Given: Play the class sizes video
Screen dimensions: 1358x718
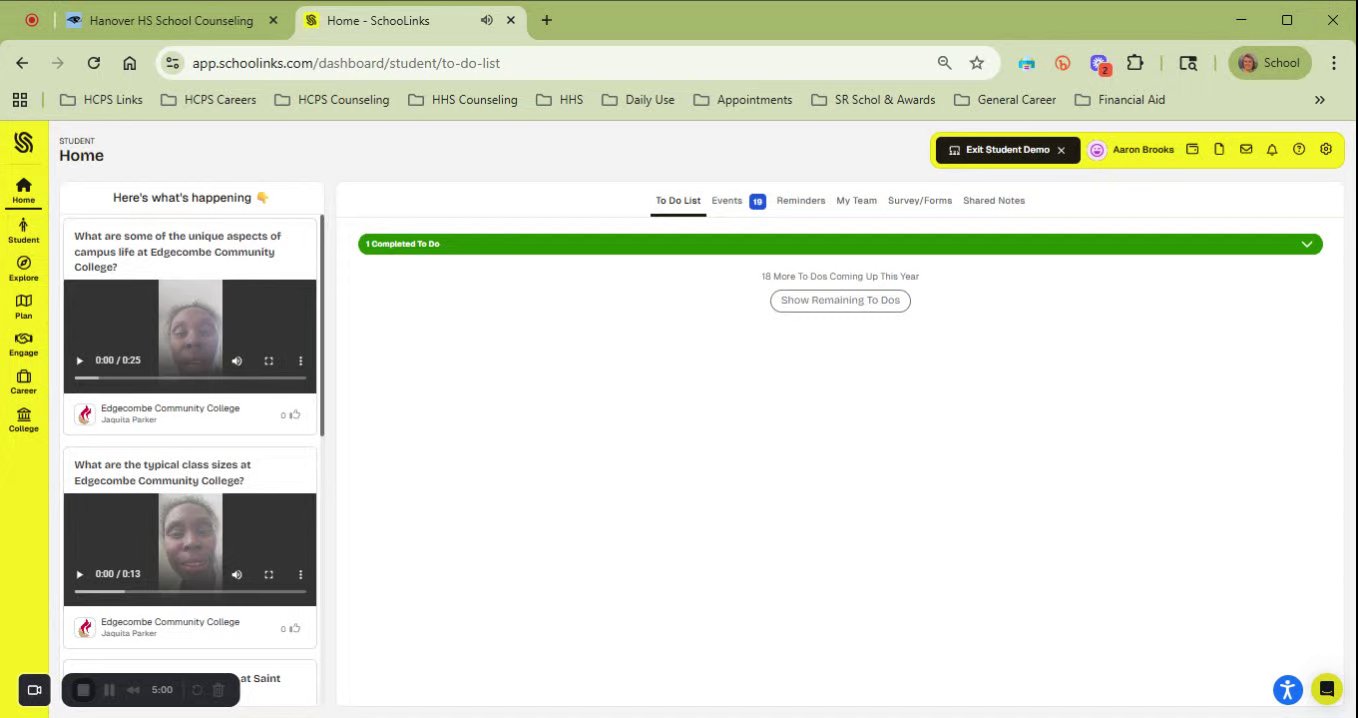Looking at the screenshot, I should point(80,575).
